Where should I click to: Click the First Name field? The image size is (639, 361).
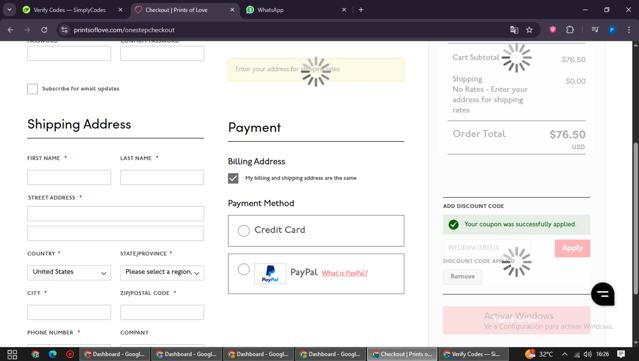(x=69, y=177)
